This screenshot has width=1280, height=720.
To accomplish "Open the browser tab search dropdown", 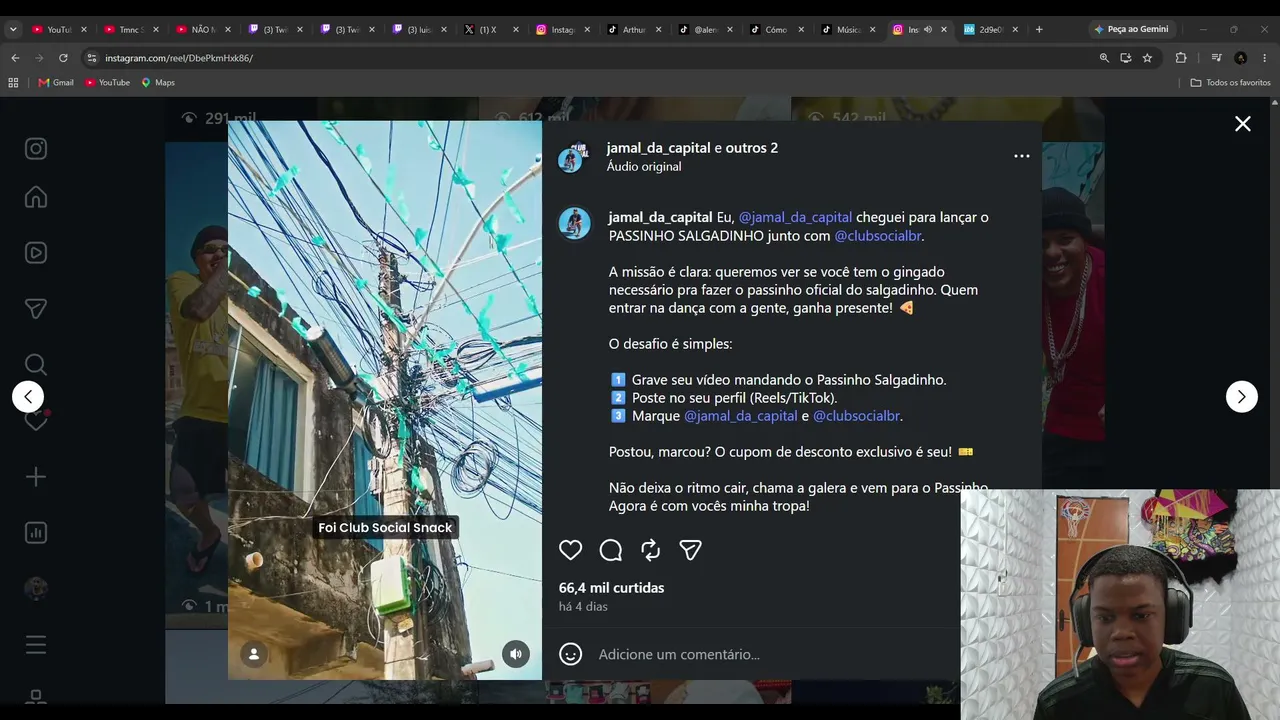I will pyautogui.click(x=13, y=30).
